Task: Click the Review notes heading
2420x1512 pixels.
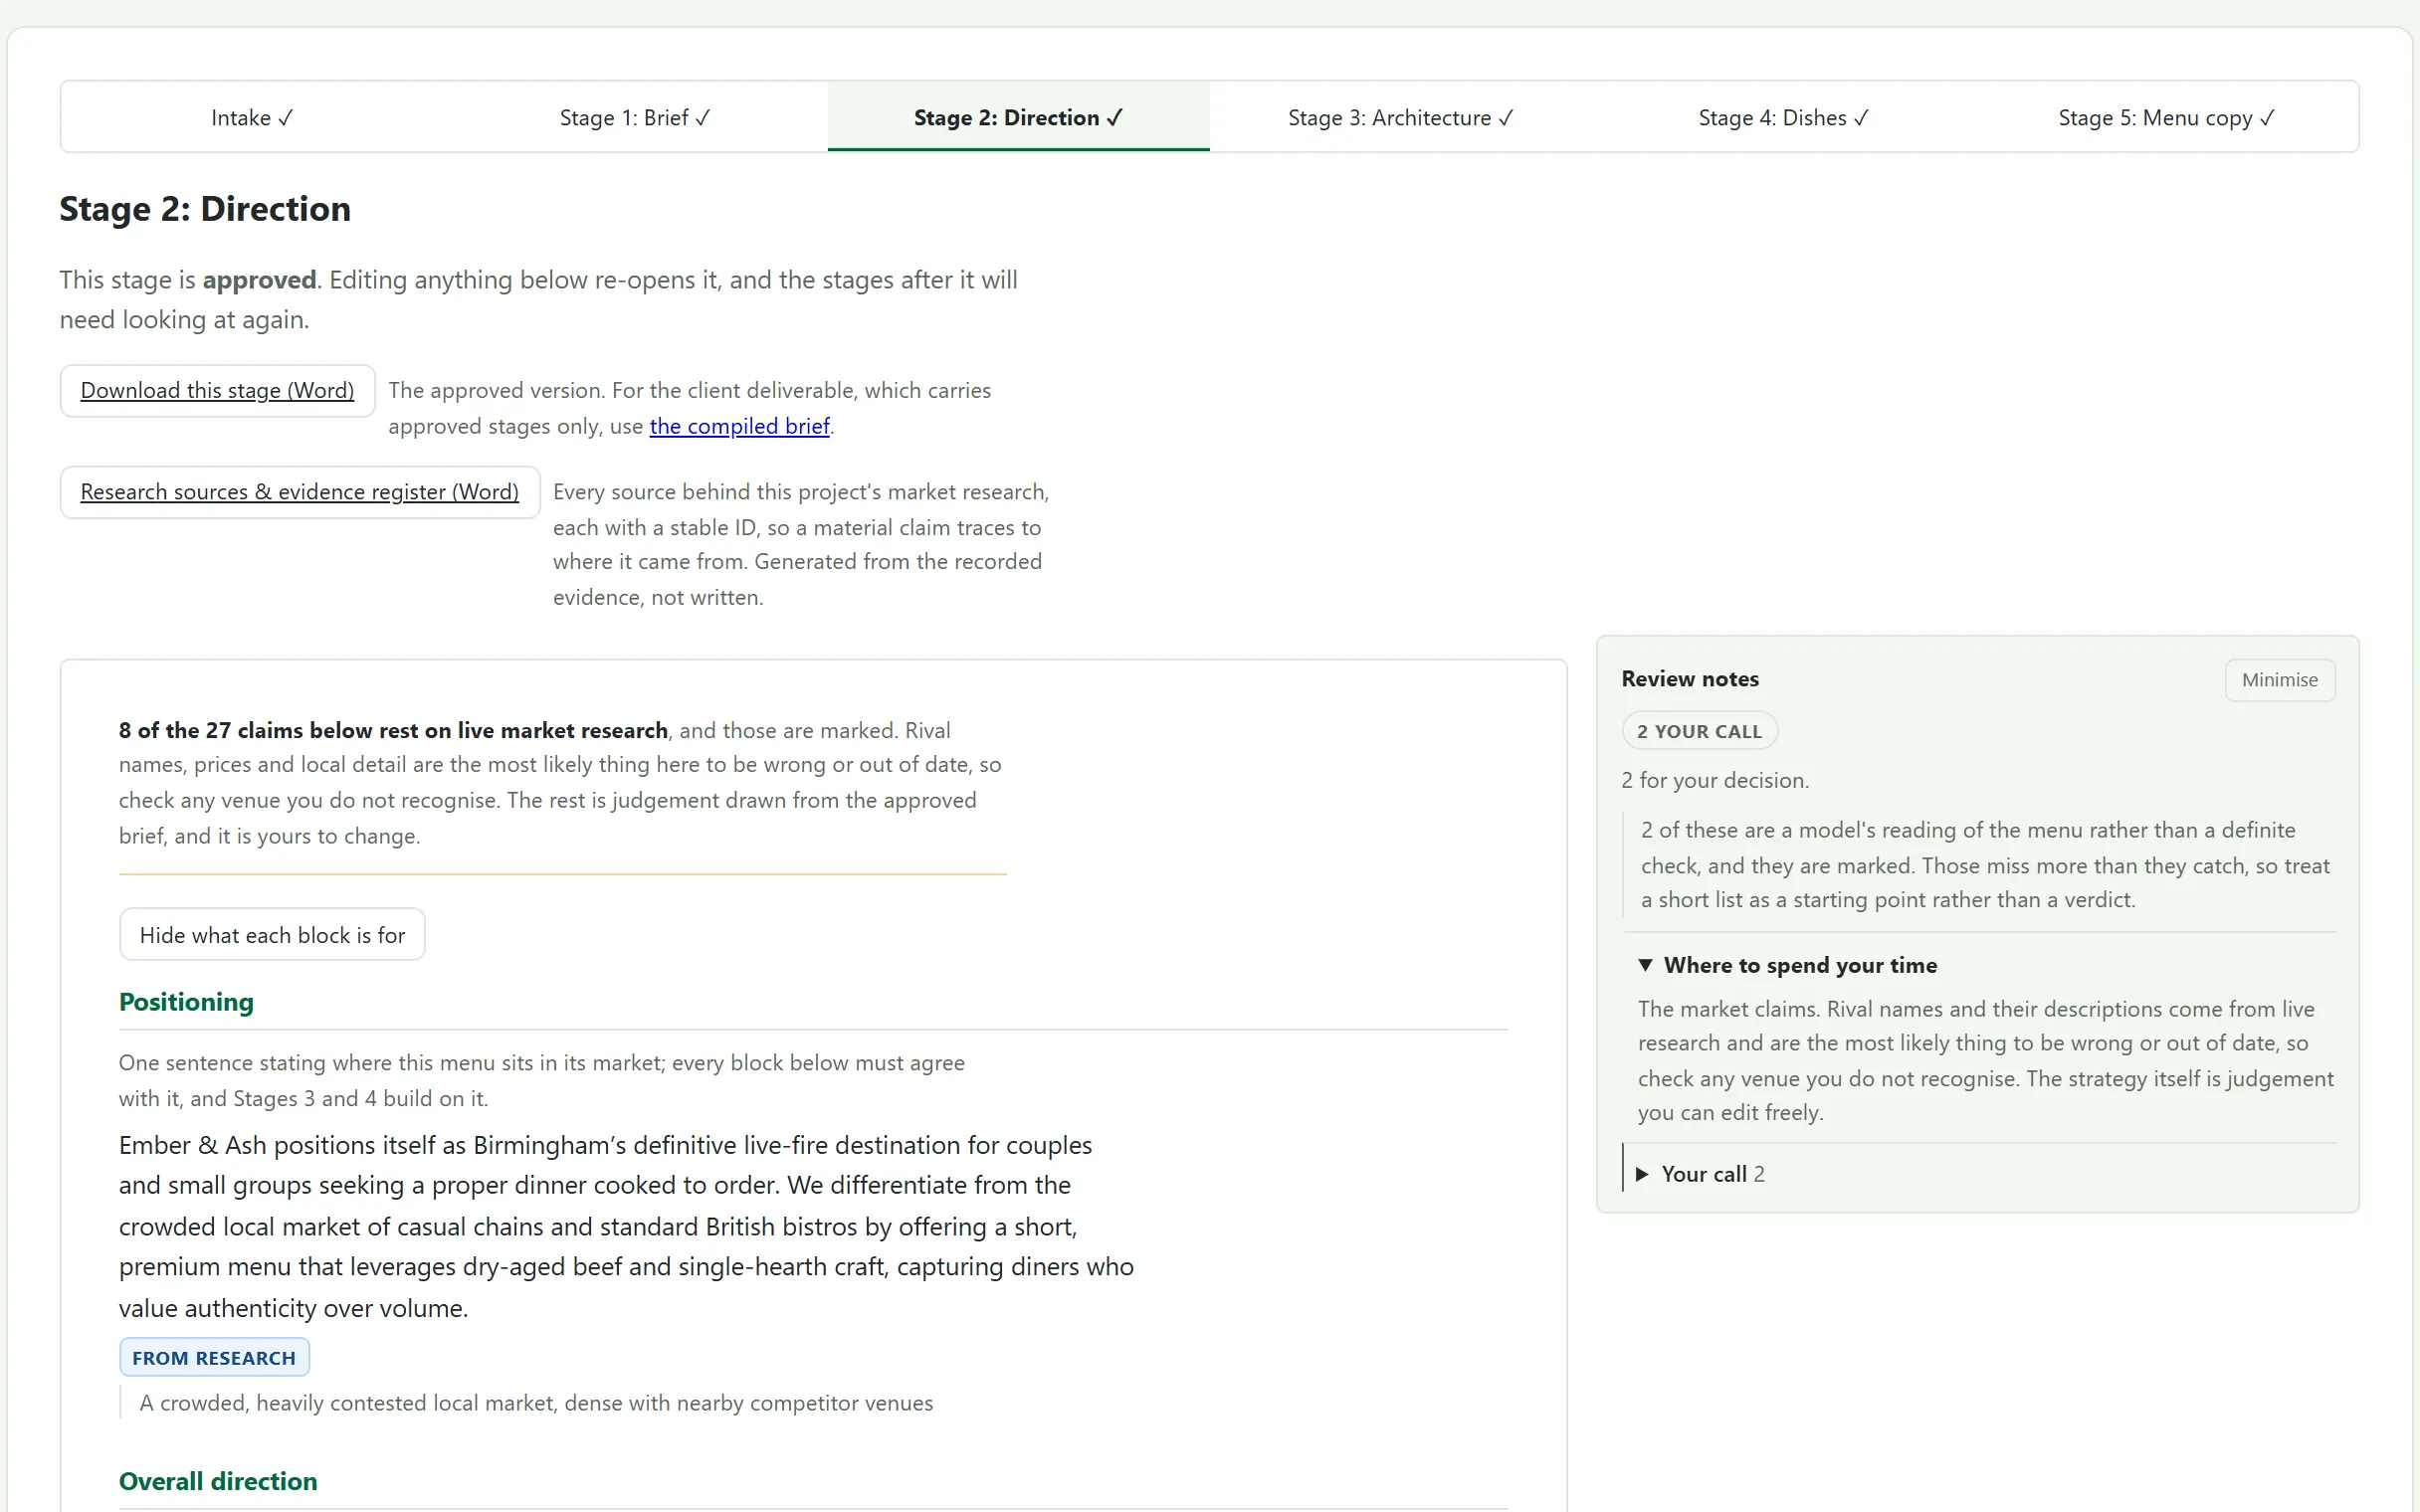Action: click(x=1690, y=679)
